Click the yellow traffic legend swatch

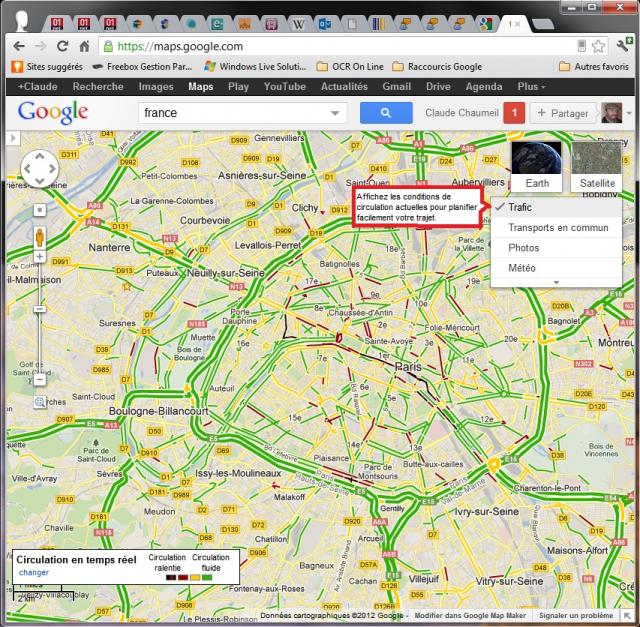(195, 578)
